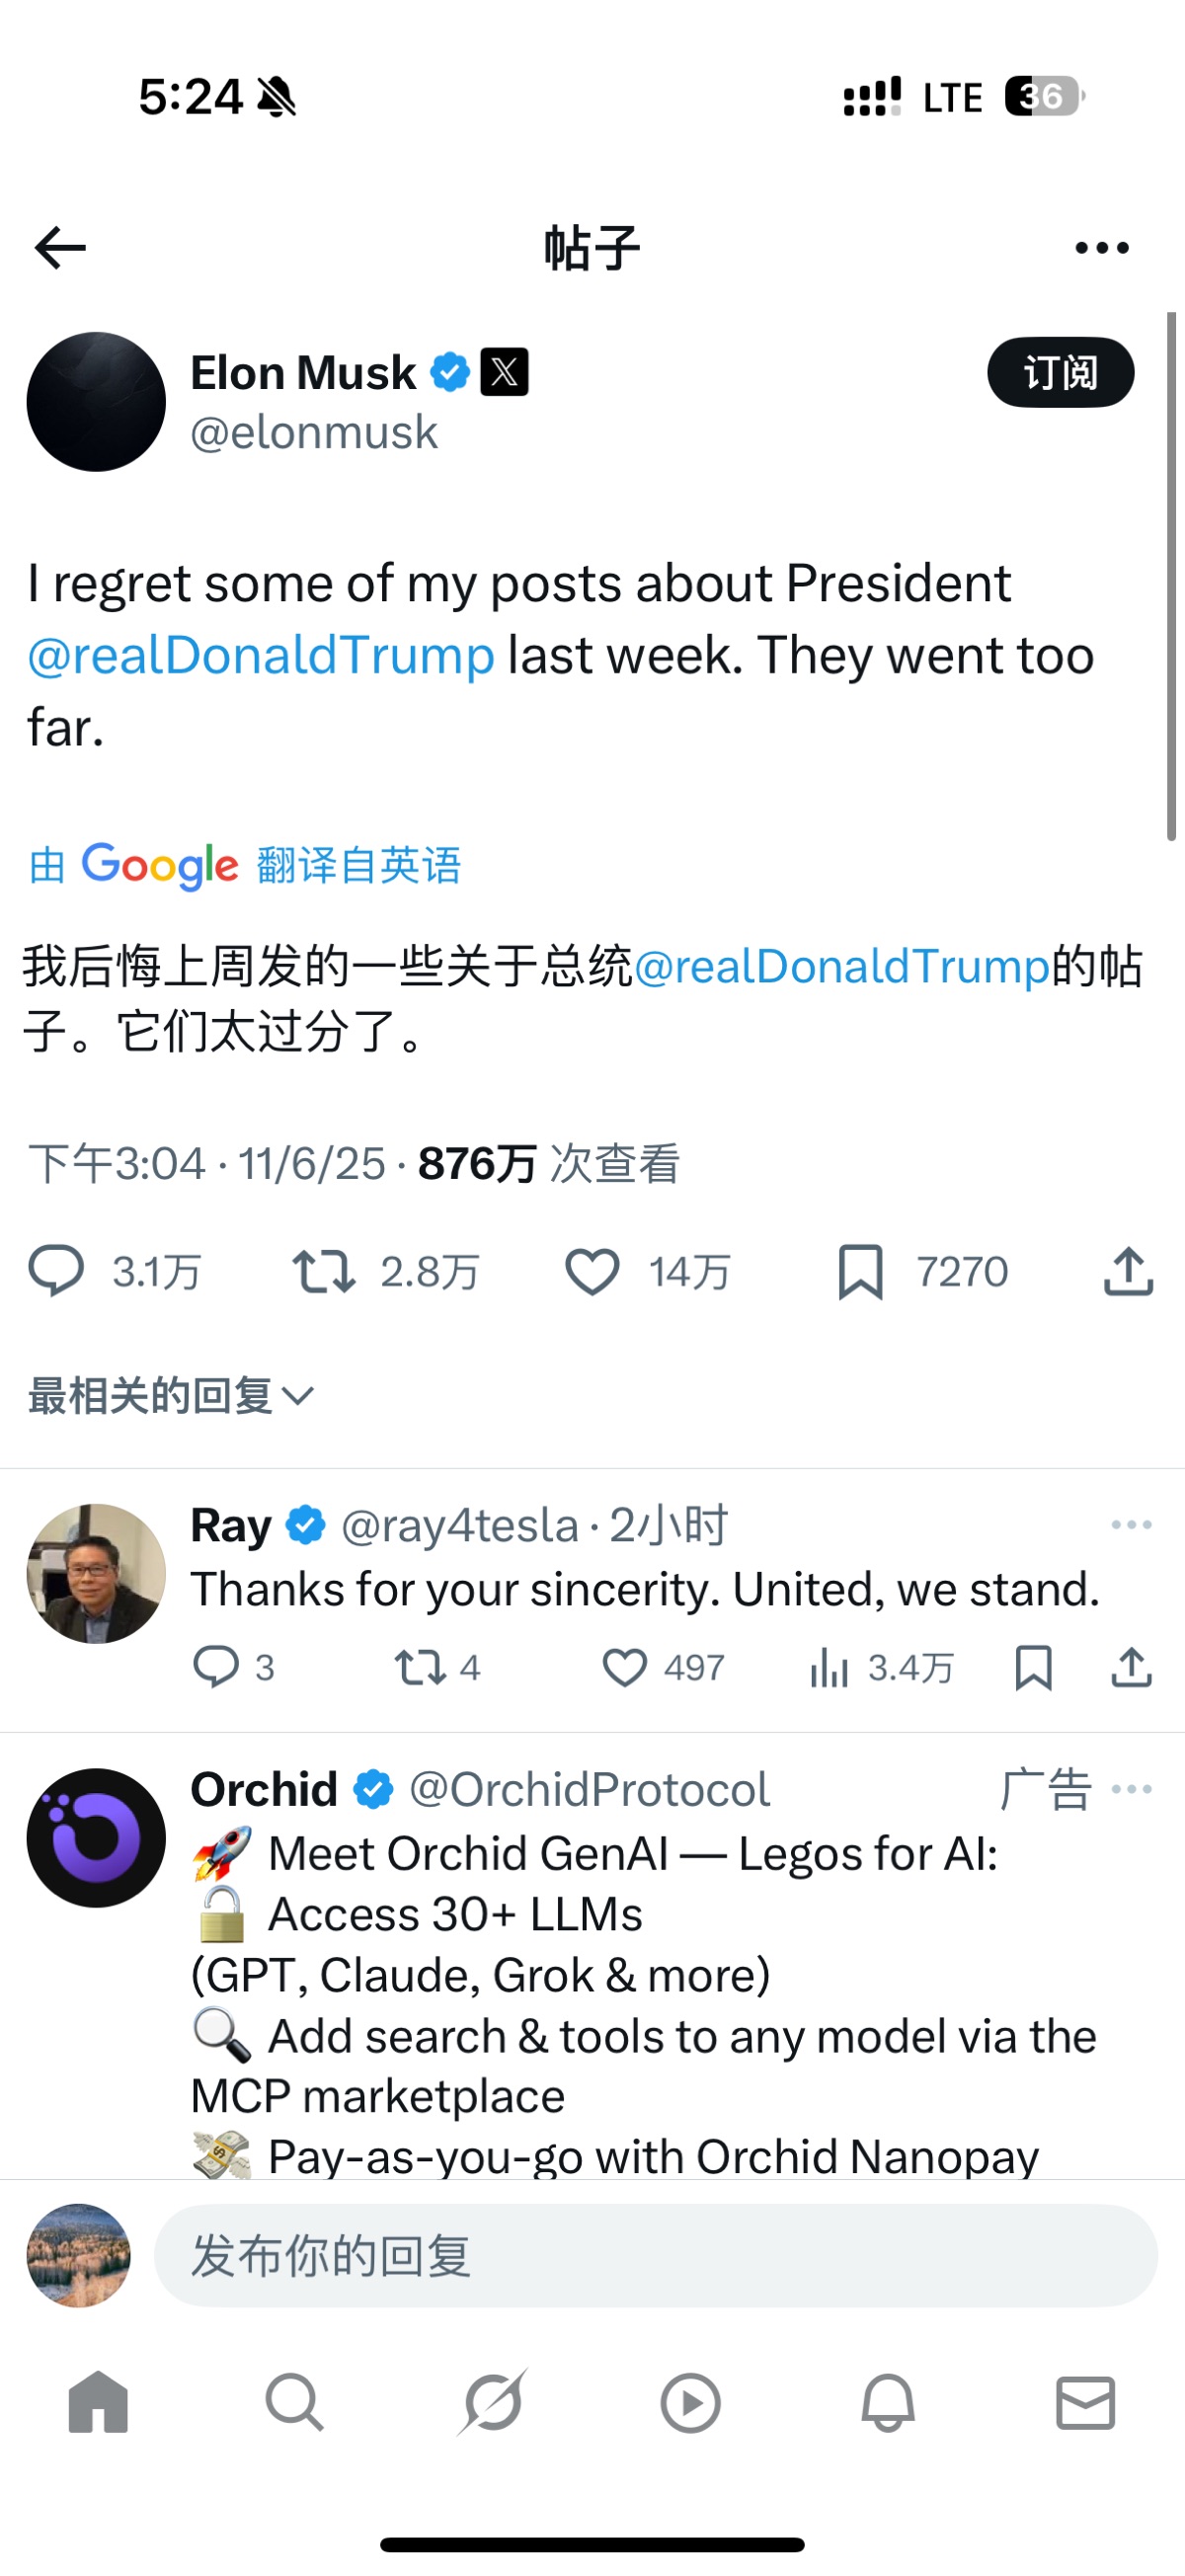
Task: Open more options for Ray's reply
Action: point(1131,1525)
